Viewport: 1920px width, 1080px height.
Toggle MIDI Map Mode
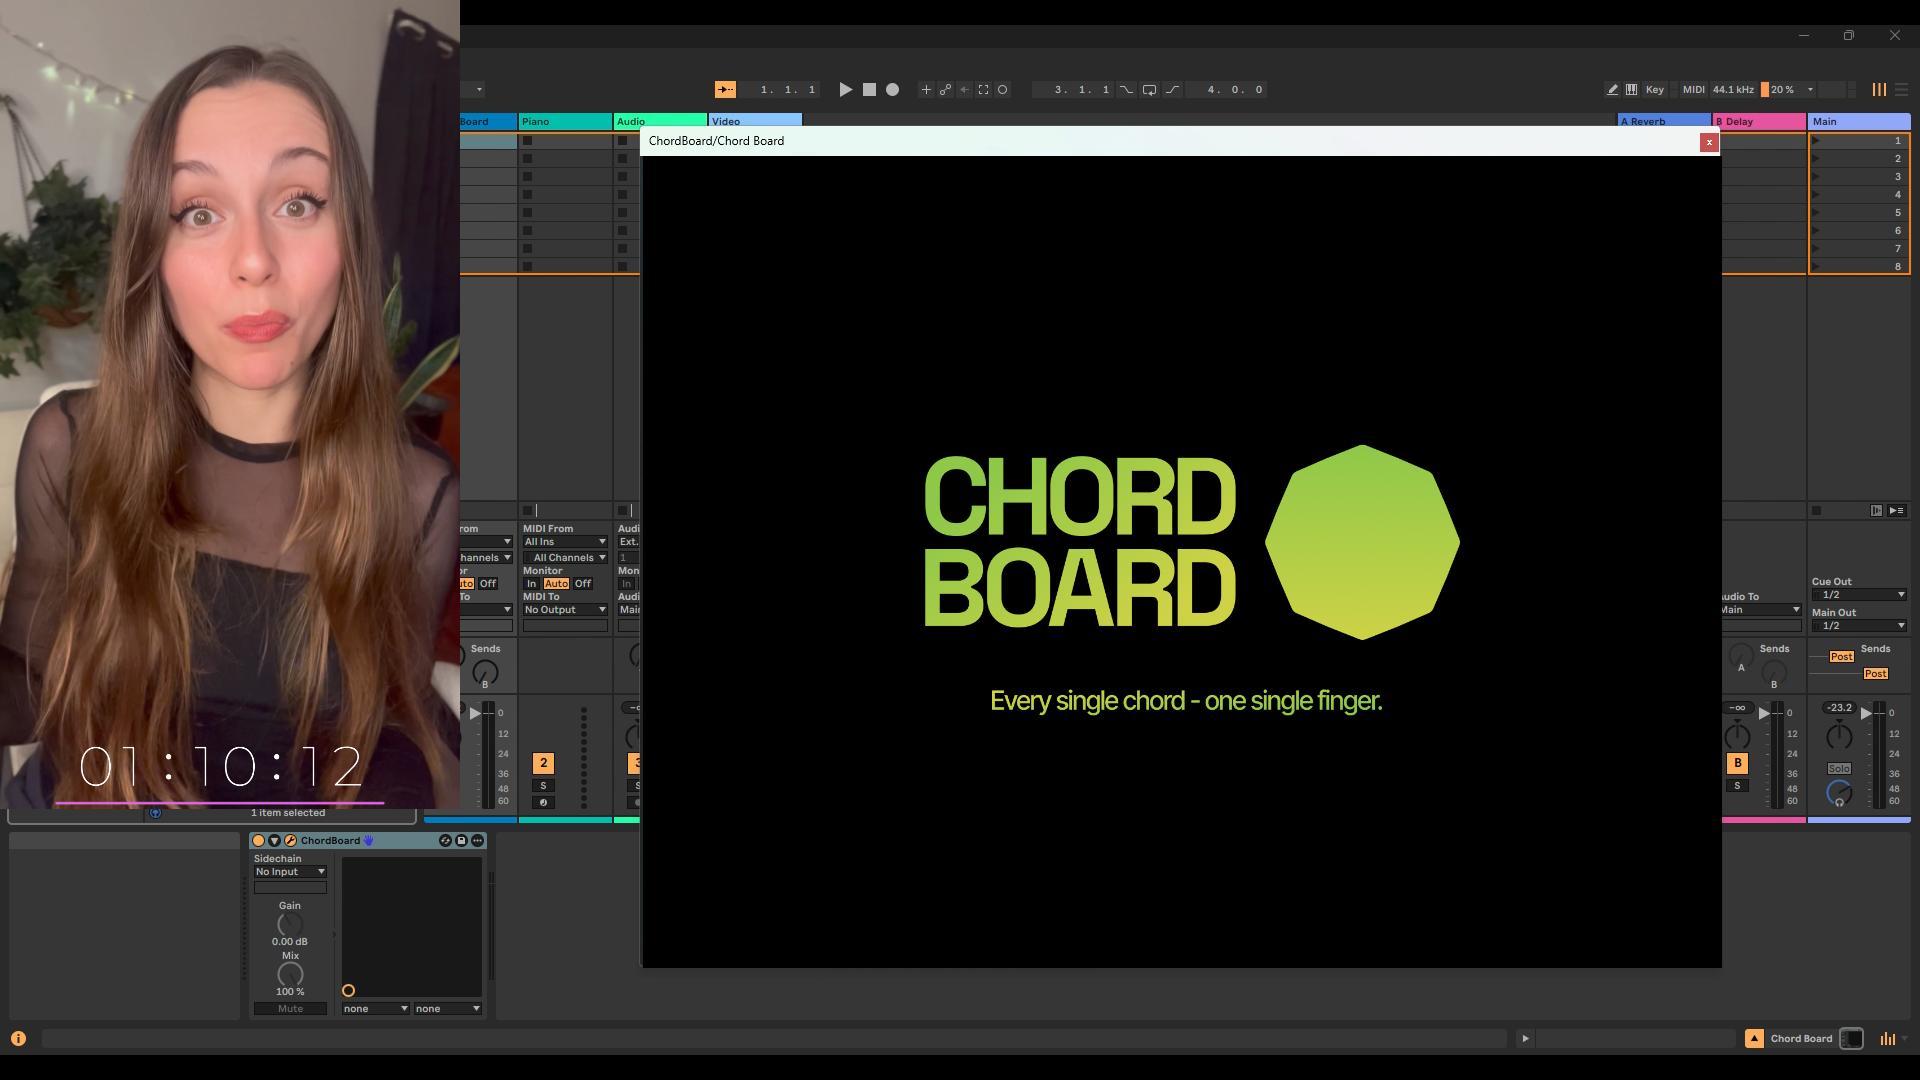(1693, 90)
